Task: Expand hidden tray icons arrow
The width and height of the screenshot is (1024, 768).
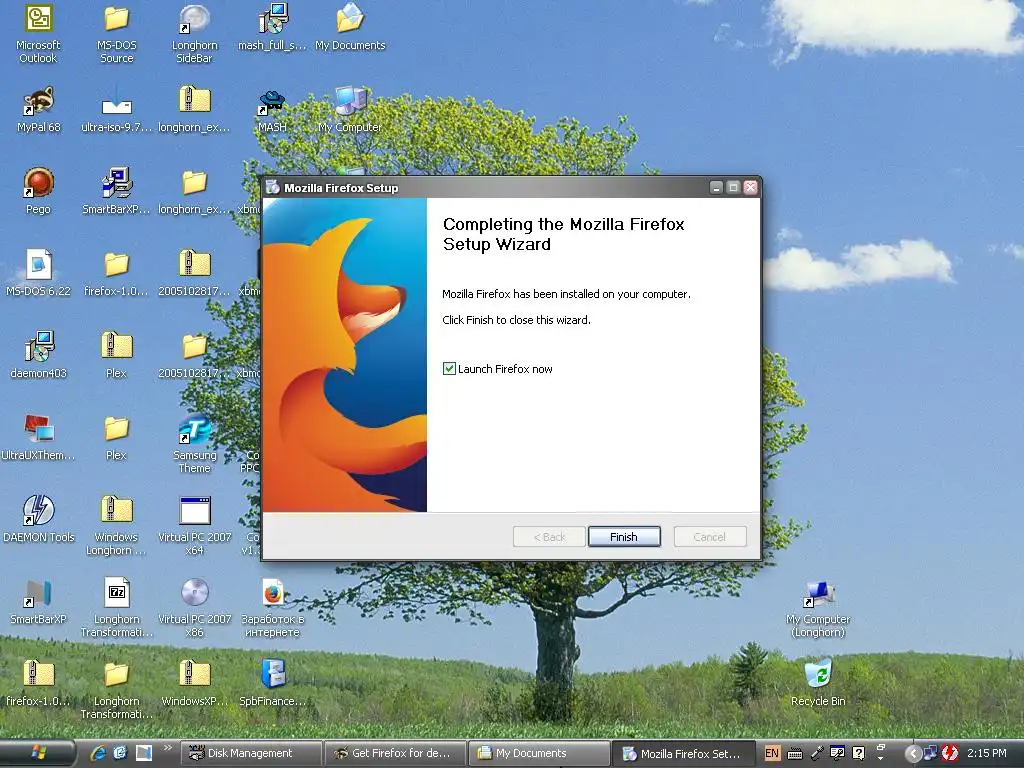Action: point(913,754)
